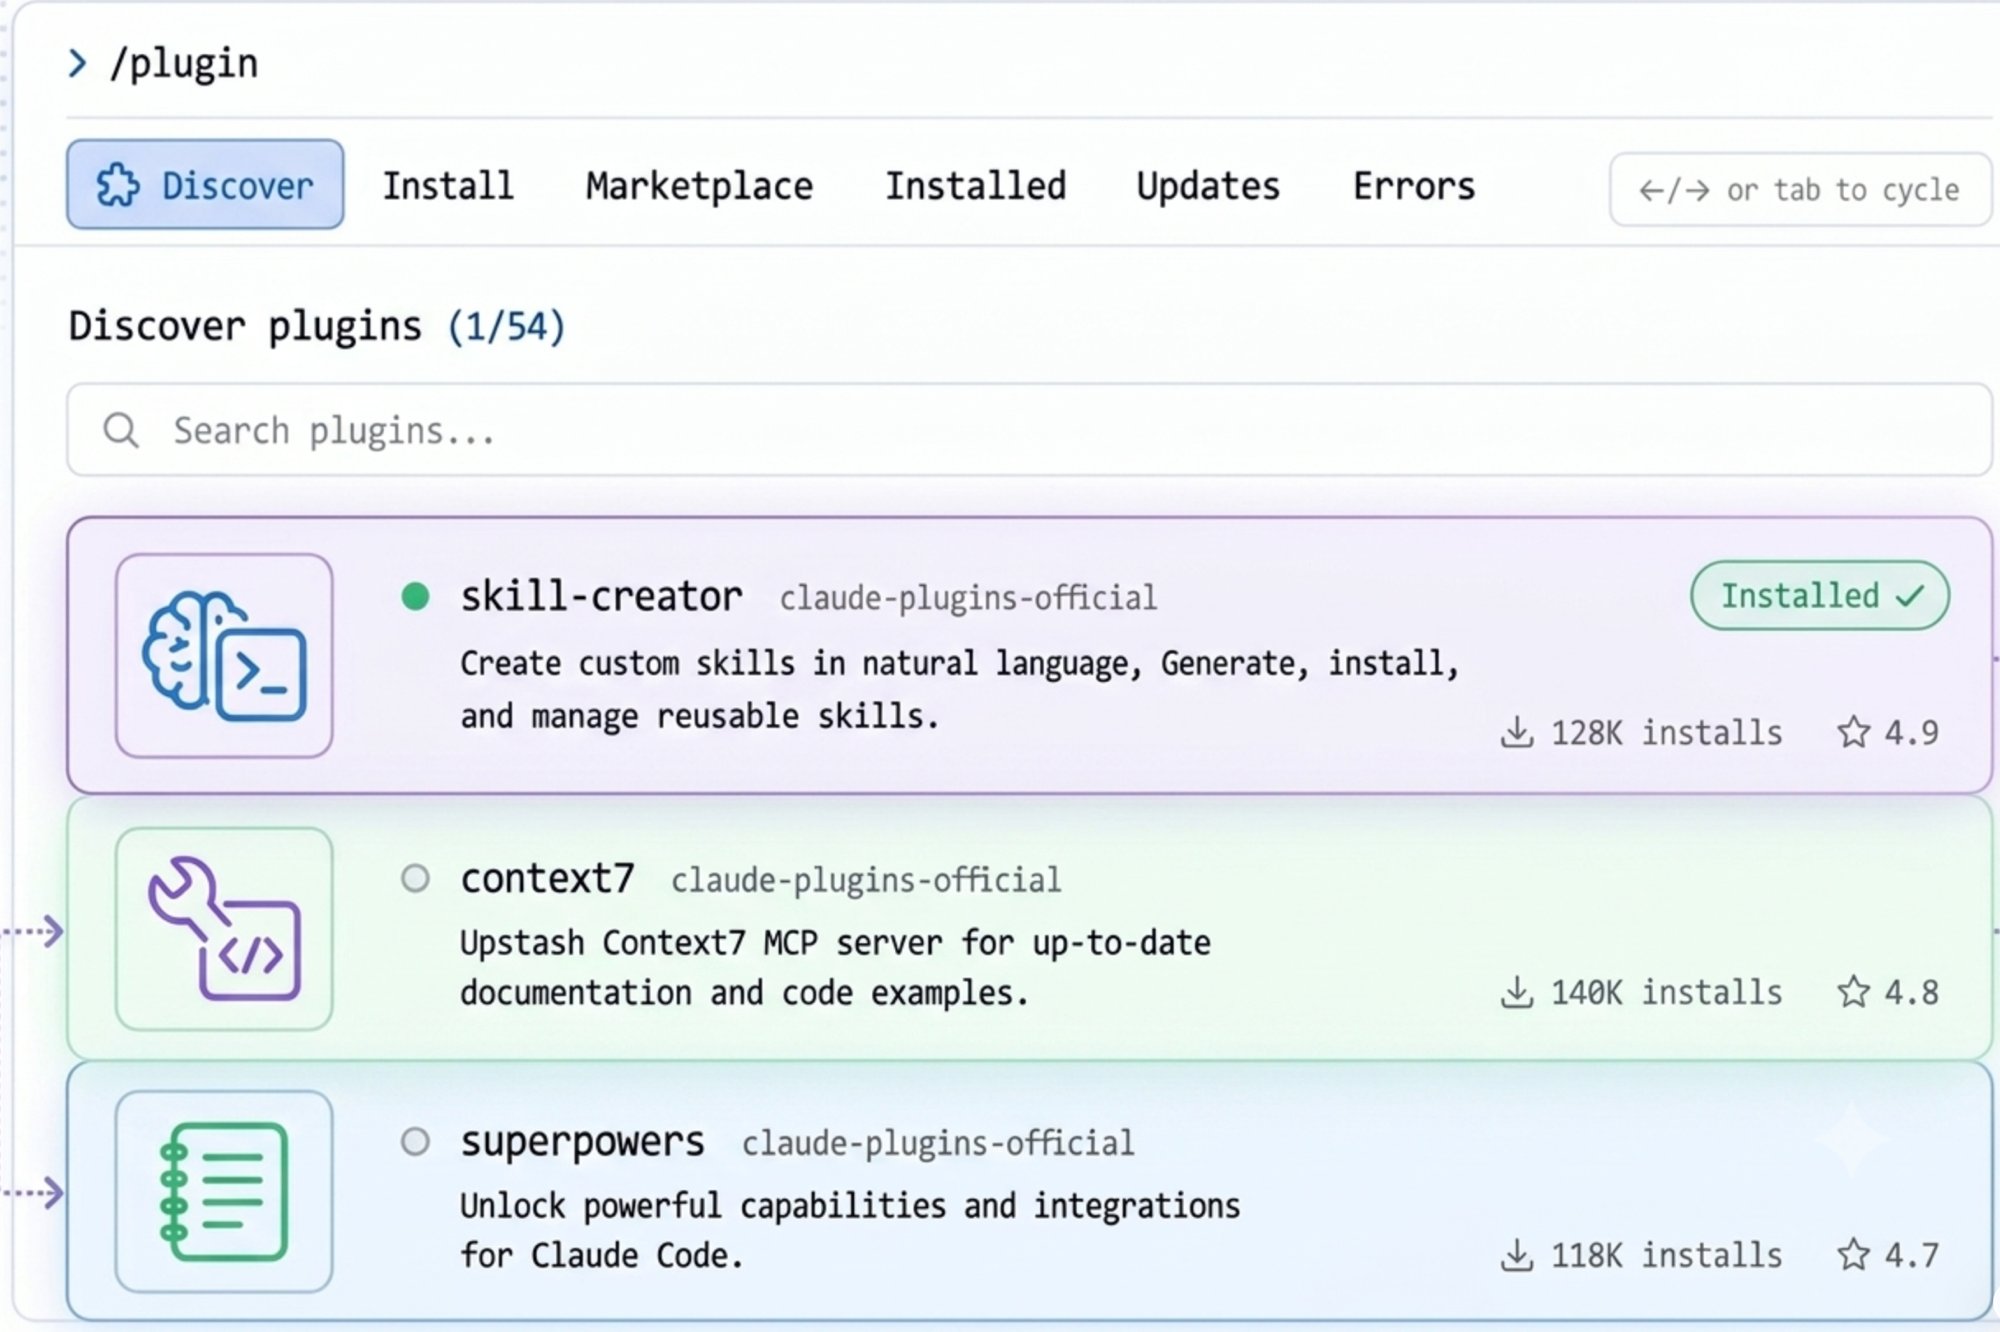The width and height of the screenshot is (2000, 1332).
Task: Click the 4.8 rating value
Action: tap(1912, 993)
